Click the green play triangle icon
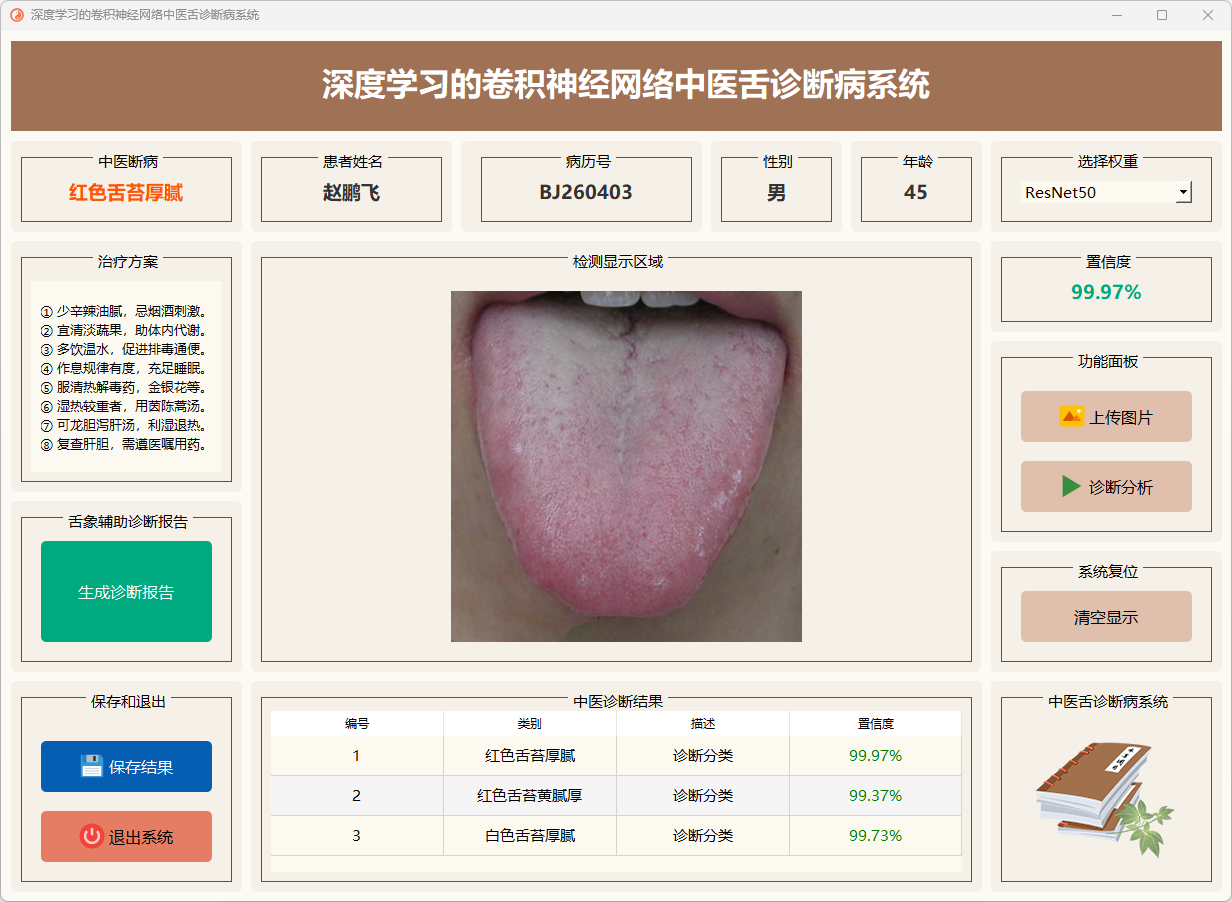The image size is (1232, 902). click(1071, 487)
